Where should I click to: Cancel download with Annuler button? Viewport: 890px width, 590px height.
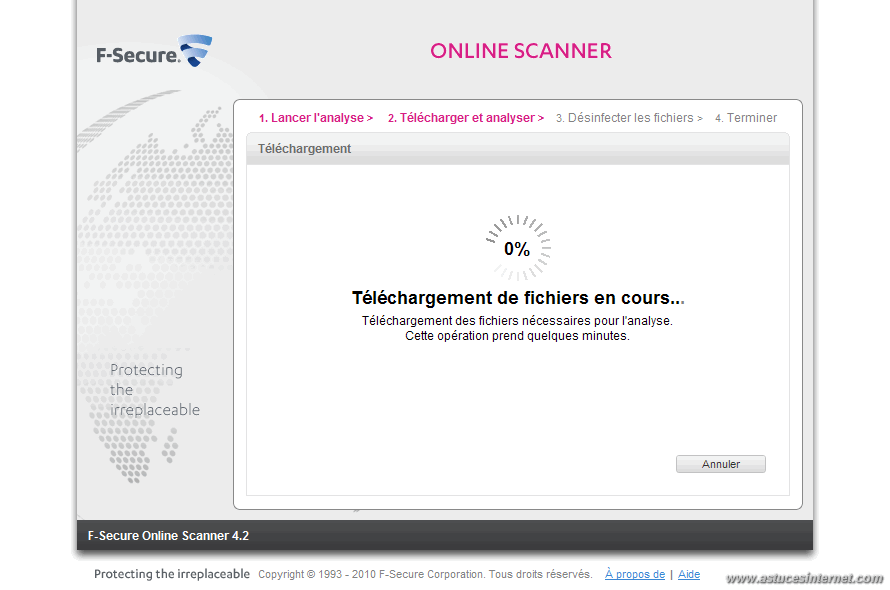[x=720, y=464]
